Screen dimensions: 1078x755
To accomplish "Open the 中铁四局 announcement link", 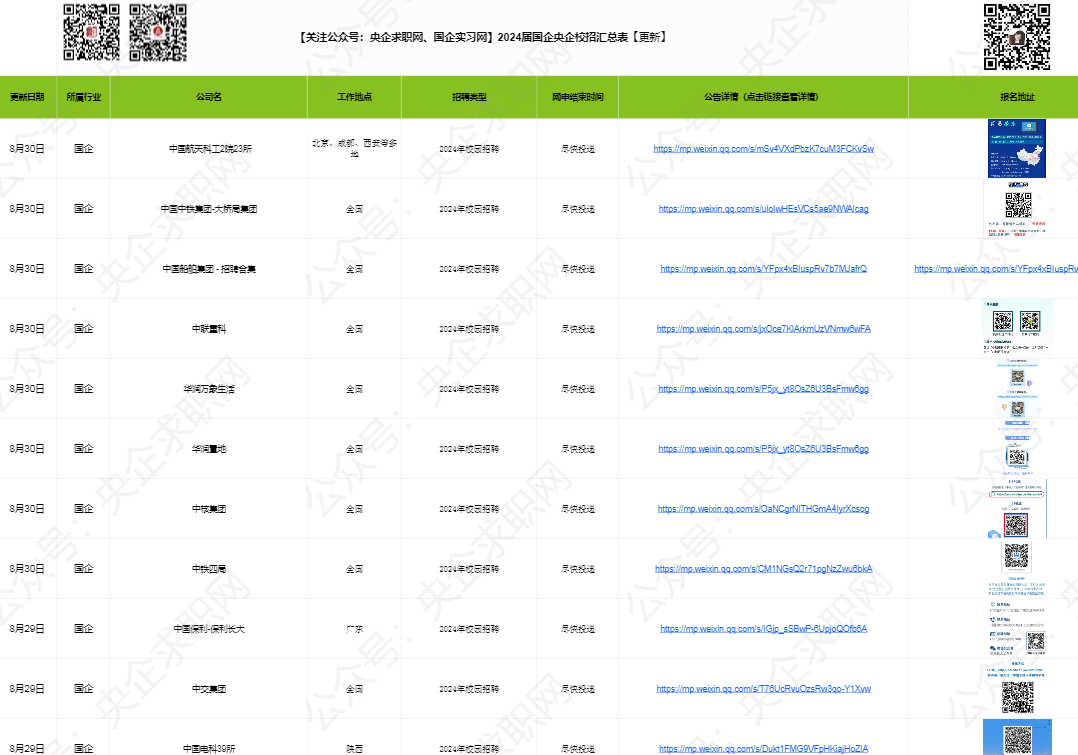I will coord(763,569).
